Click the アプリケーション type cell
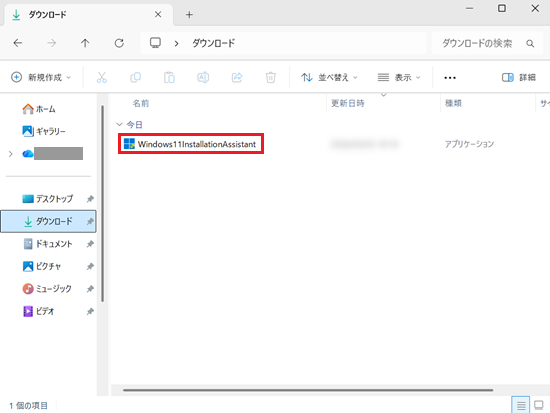 (469, 144)
